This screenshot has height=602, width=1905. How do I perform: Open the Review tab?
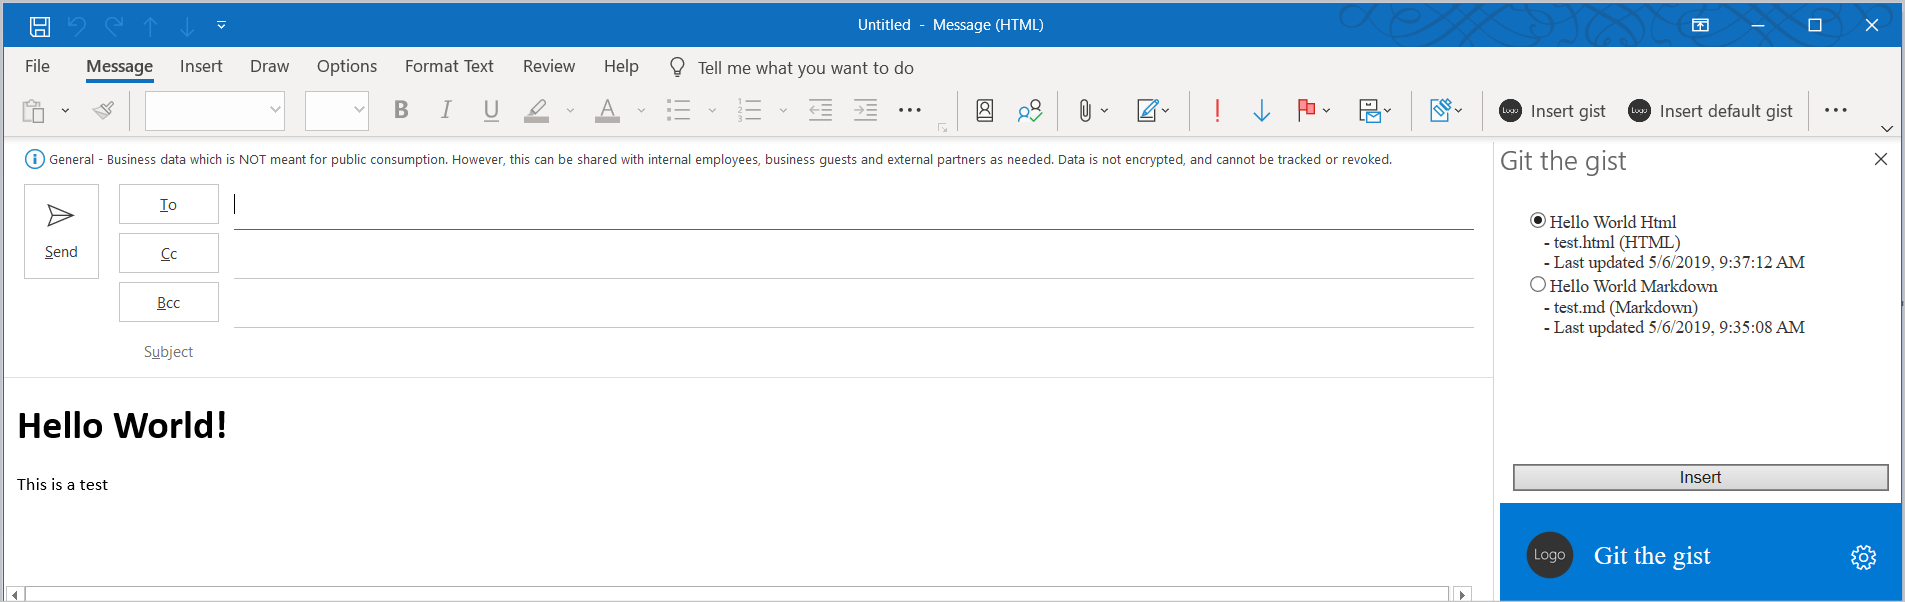pyautogui.click(x=549, y=66)
